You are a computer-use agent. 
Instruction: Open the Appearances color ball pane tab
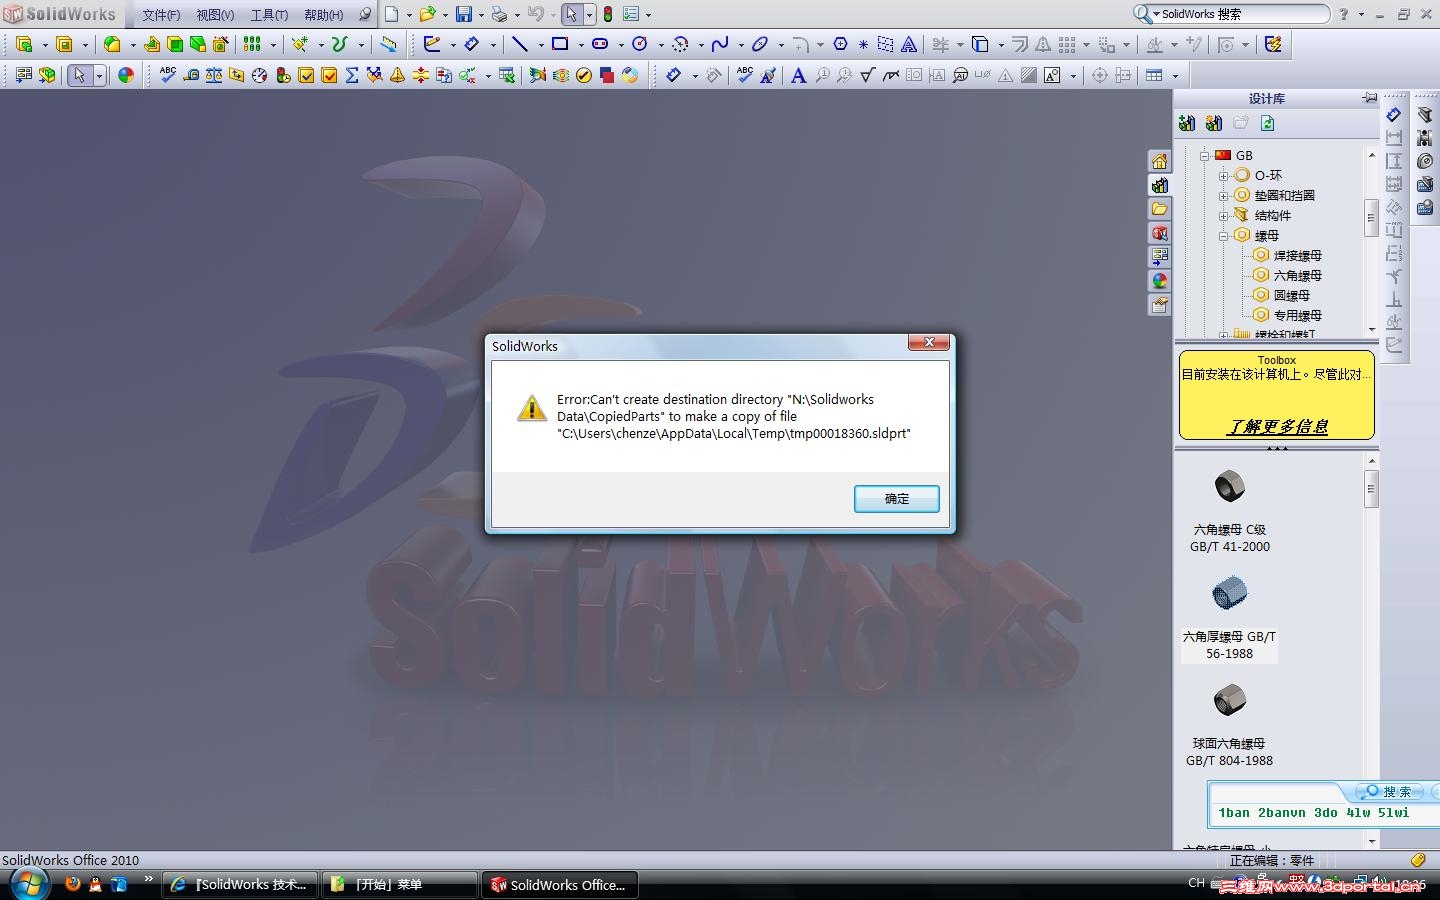[x=1159, y=281]
